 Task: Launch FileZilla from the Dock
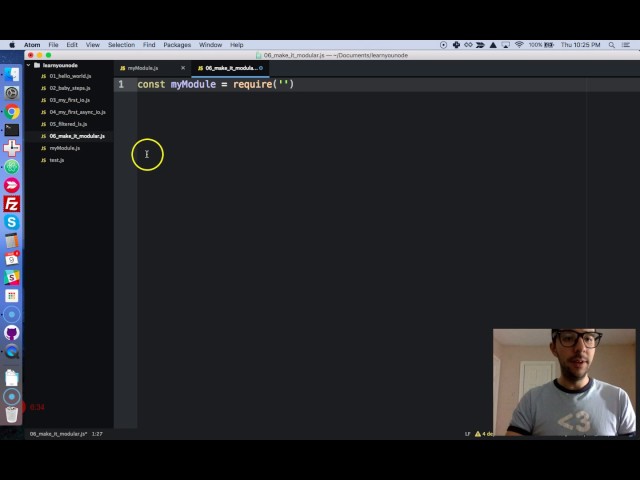click(x=11, y=204)
